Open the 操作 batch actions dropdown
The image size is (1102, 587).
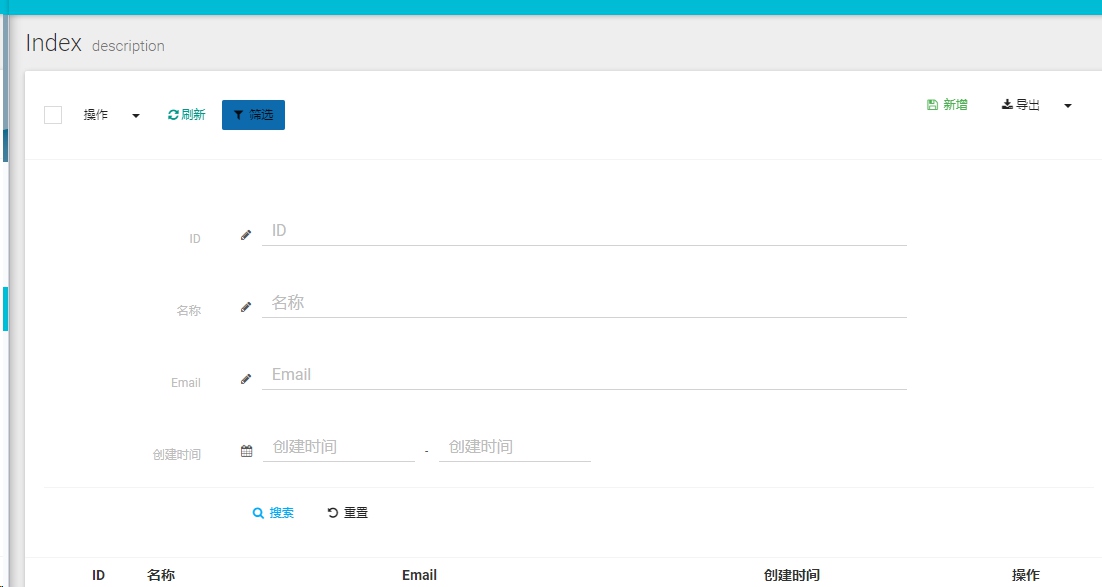[x=111, y=115]
